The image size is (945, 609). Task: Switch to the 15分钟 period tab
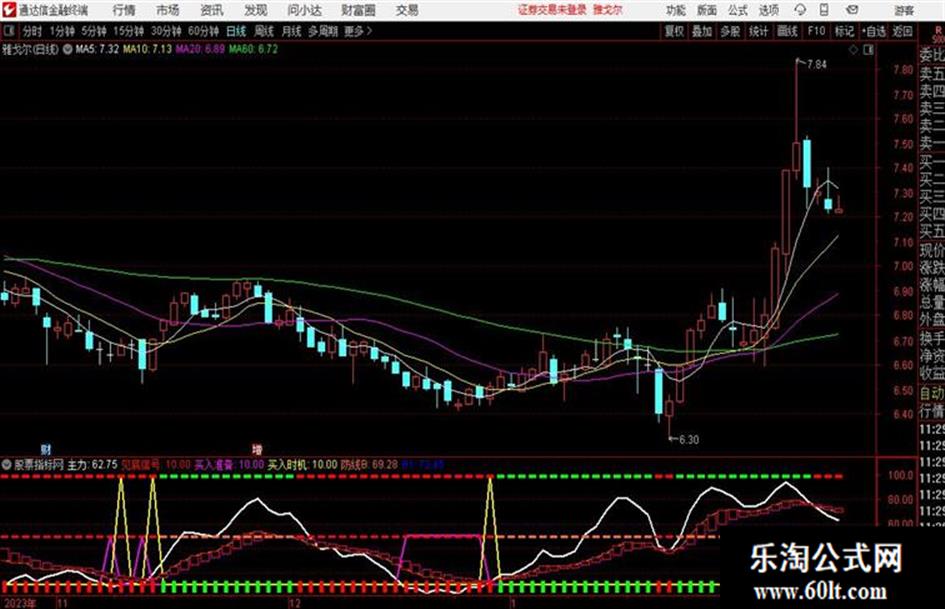(x=129, y=31)
